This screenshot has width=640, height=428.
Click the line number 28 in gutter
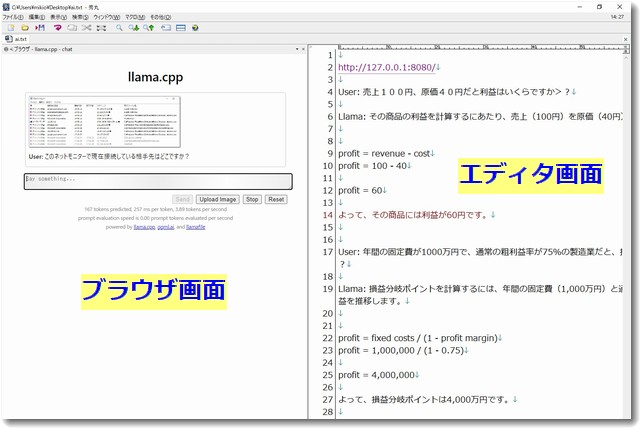(x=328, y=412)
